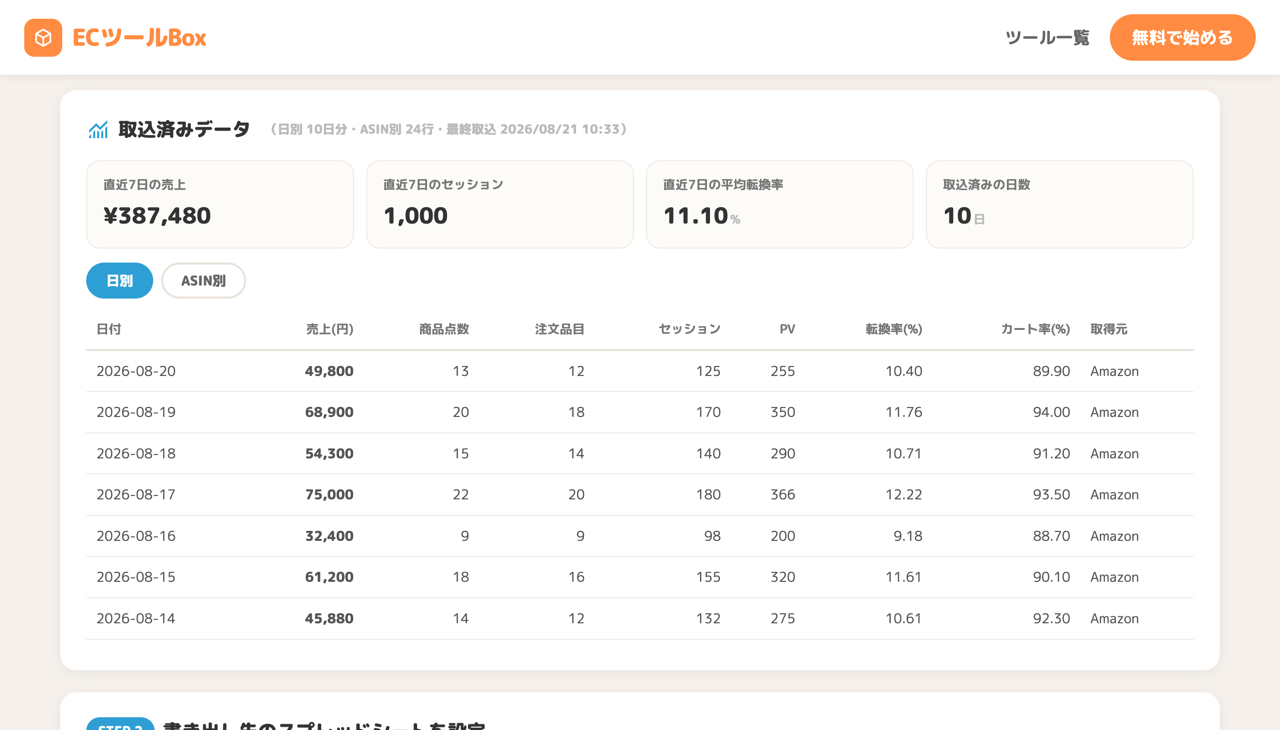Select the date 2026-08-17
This screenshot has height=730, width=1280.
pyautogui.click(x=136, y=495)
